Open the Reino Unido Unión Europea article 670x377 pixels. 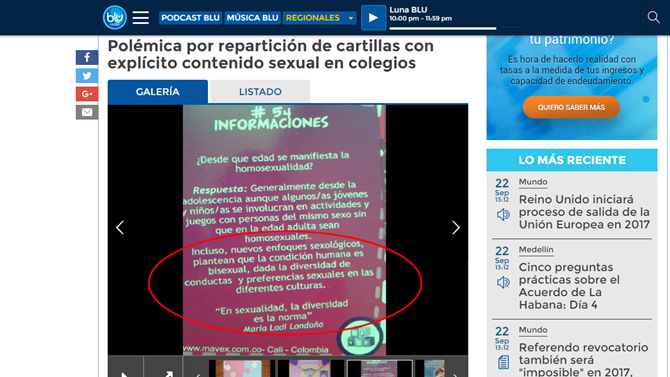pyautogui.click(x=584, y=212)
